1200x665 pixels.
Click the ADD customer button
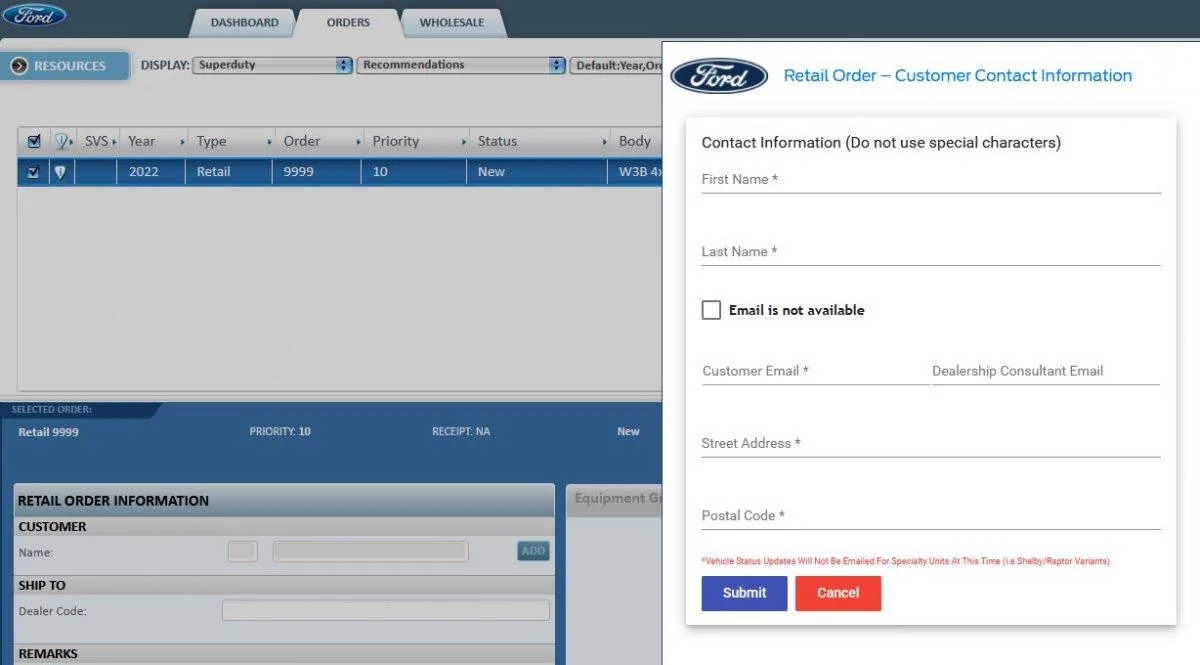[533, 551]
